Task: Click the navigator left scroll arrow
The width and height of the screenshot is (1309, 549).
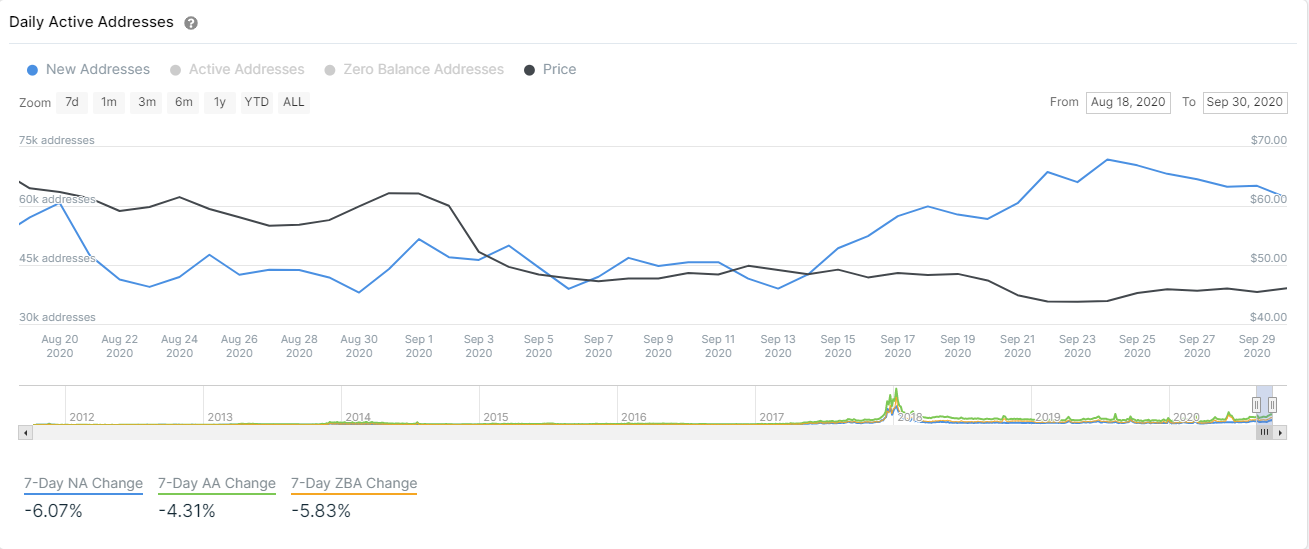Action: coord(26,432)
